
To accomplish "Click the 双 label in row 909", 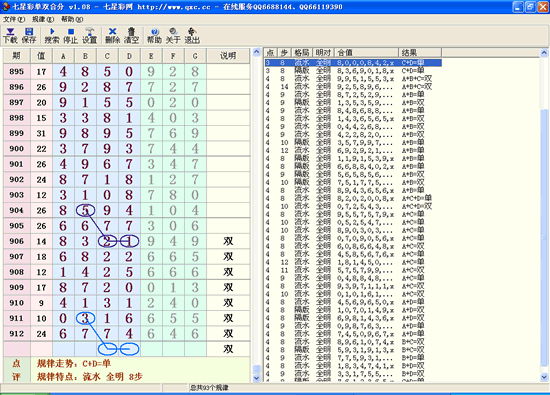I will coord(228,287).
